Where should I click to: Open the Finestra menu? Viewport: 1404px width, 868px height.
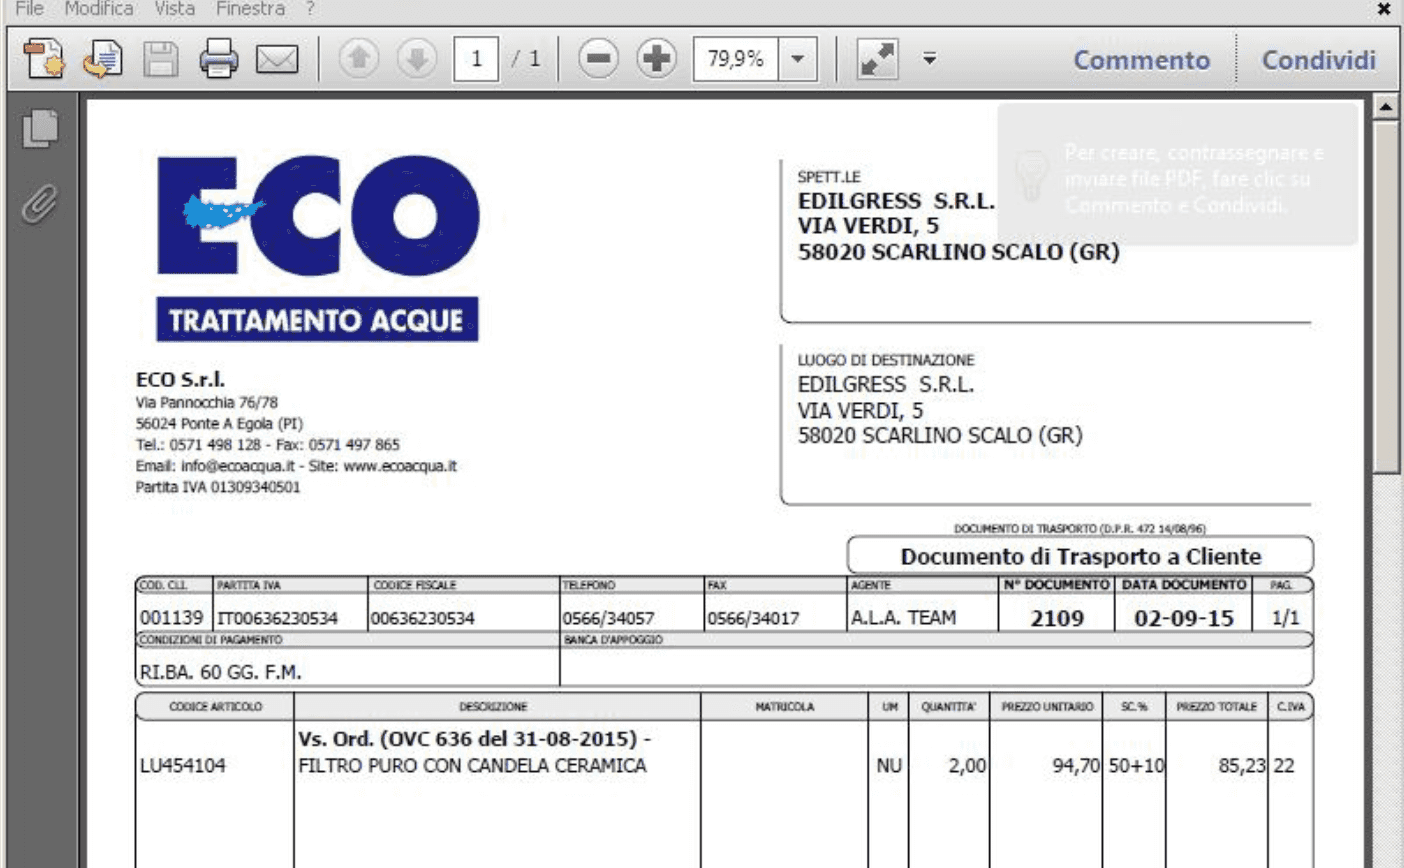point(250,9)
